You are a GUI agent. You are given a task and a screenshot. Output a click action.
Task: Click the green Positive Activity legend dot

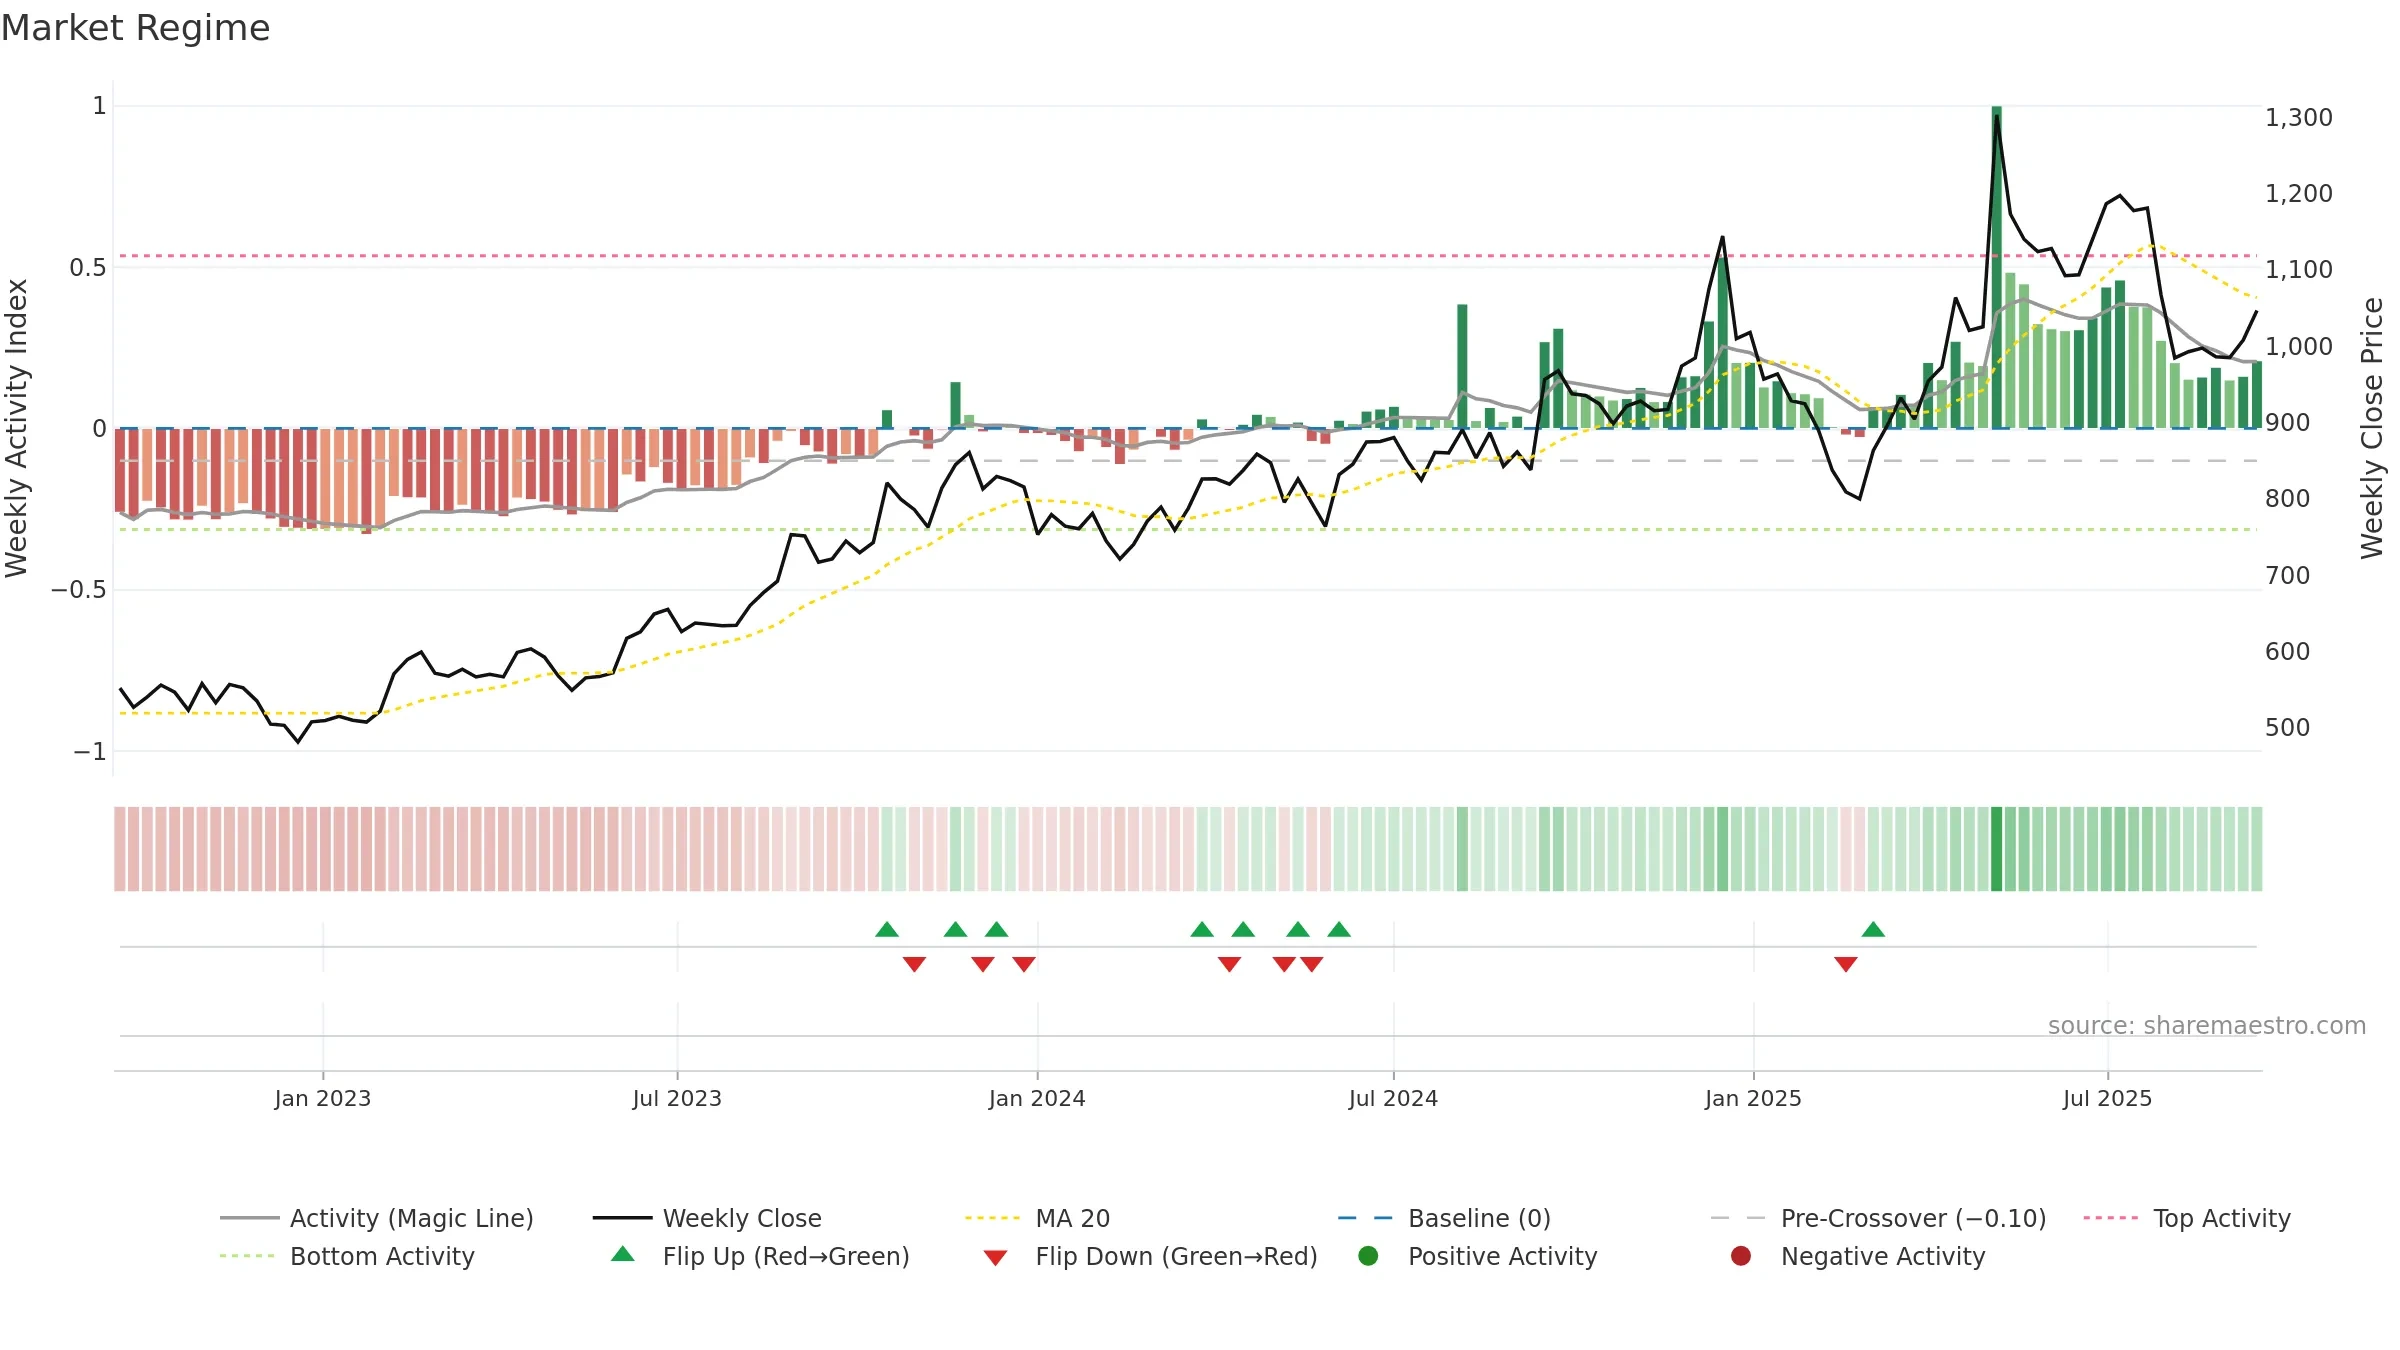(1368, 1256)
